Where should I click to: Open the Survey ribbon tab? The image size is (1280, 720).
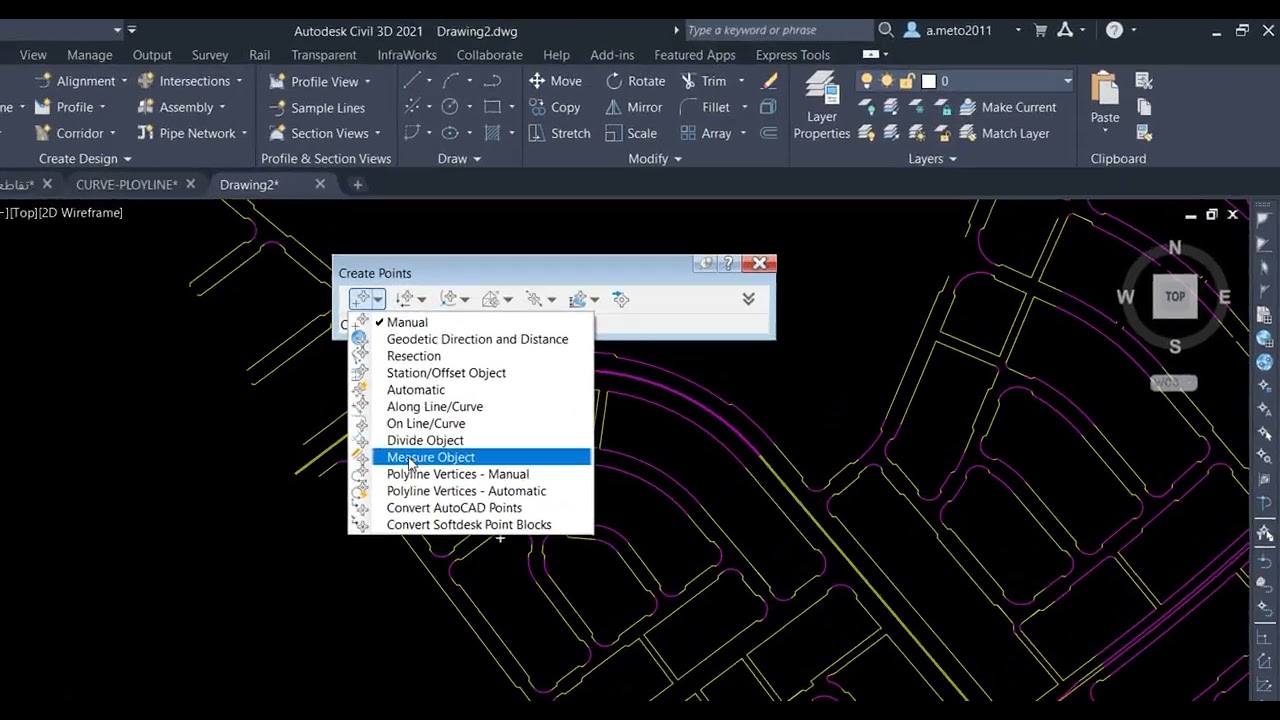[x=210, y=55]
